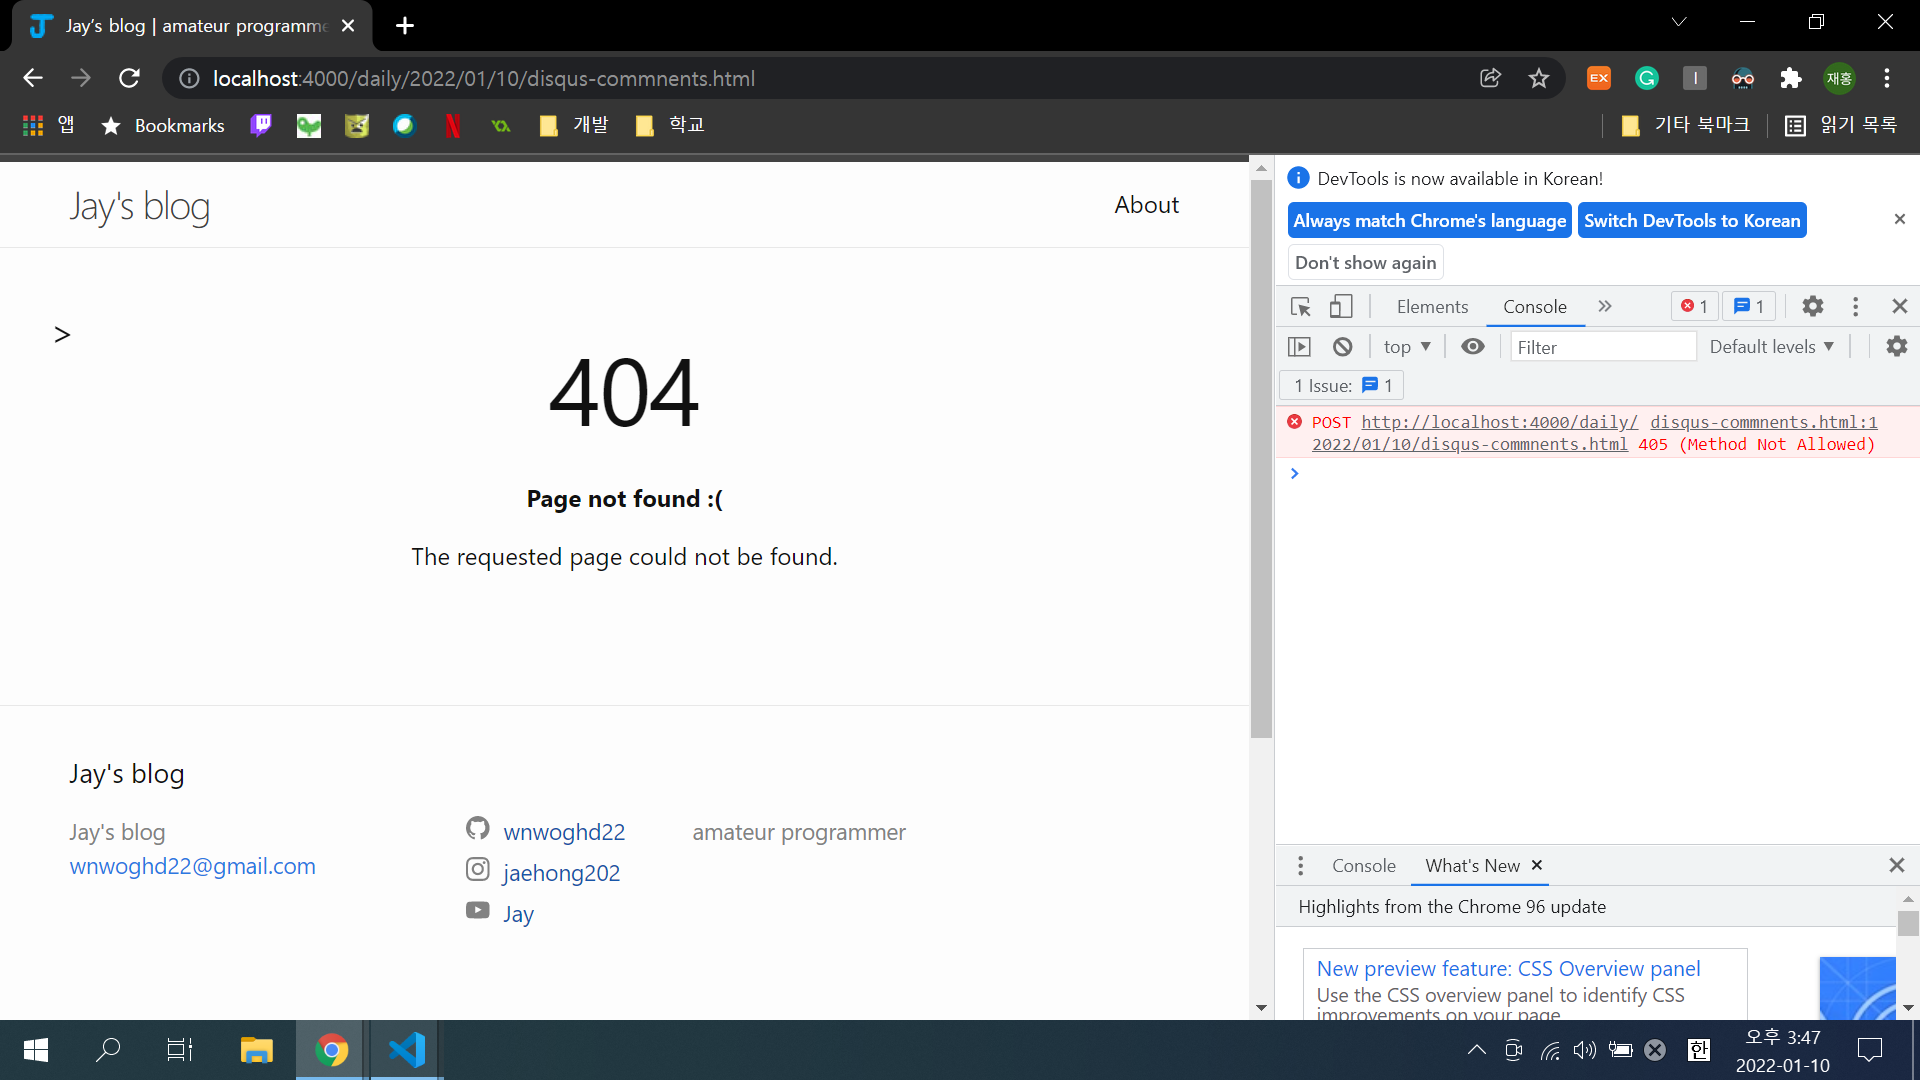Bookmark this page with the star icon
Viewport: 1920px width, 1080px height.
pos(1538,78)
